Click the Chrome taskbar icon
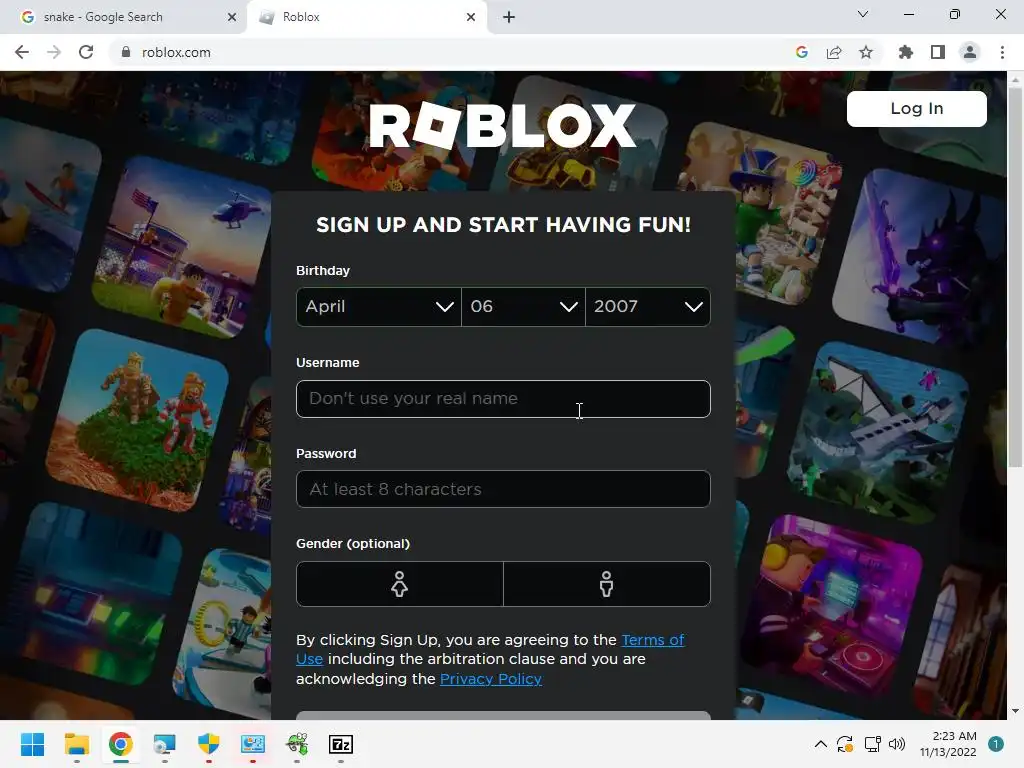Image resolution: width=1024 pixels, height=768 pixels. 121,744
